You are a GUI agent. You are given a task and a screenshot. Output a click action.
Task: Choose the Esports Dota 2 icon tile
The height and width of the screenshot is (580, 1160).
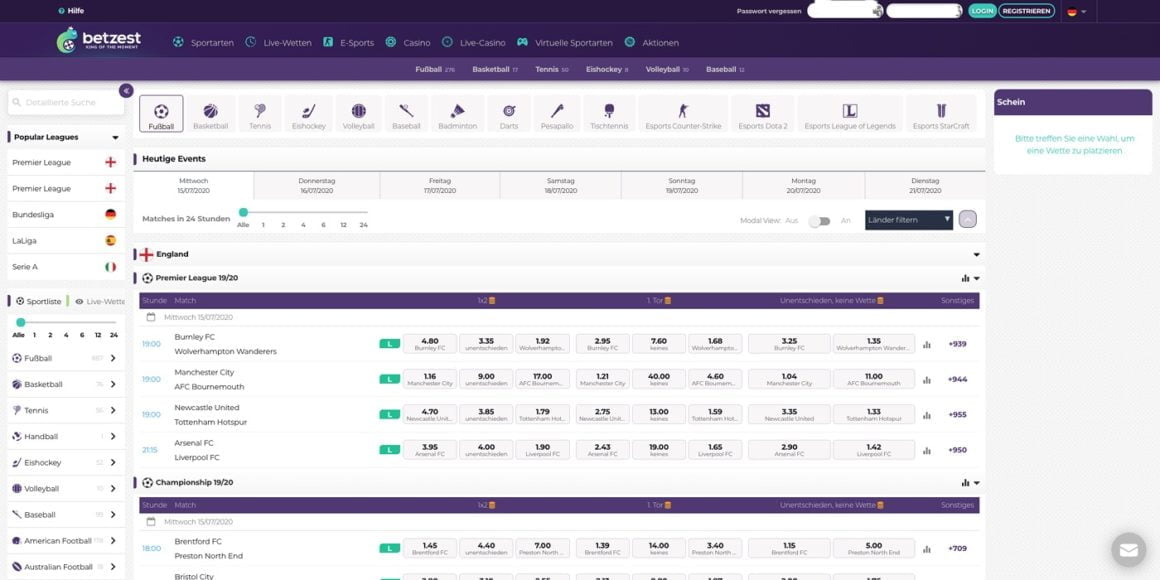763,114
